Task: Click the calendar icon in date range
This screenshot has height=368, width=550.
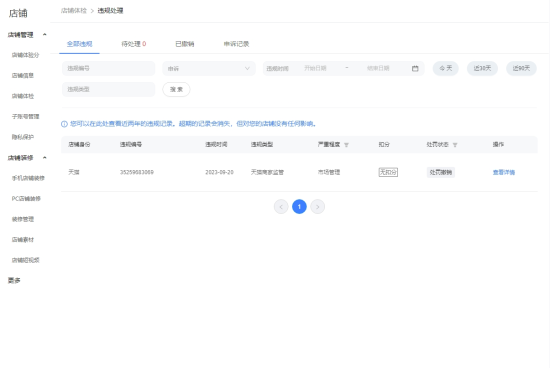Action: [x=415, y=68]
